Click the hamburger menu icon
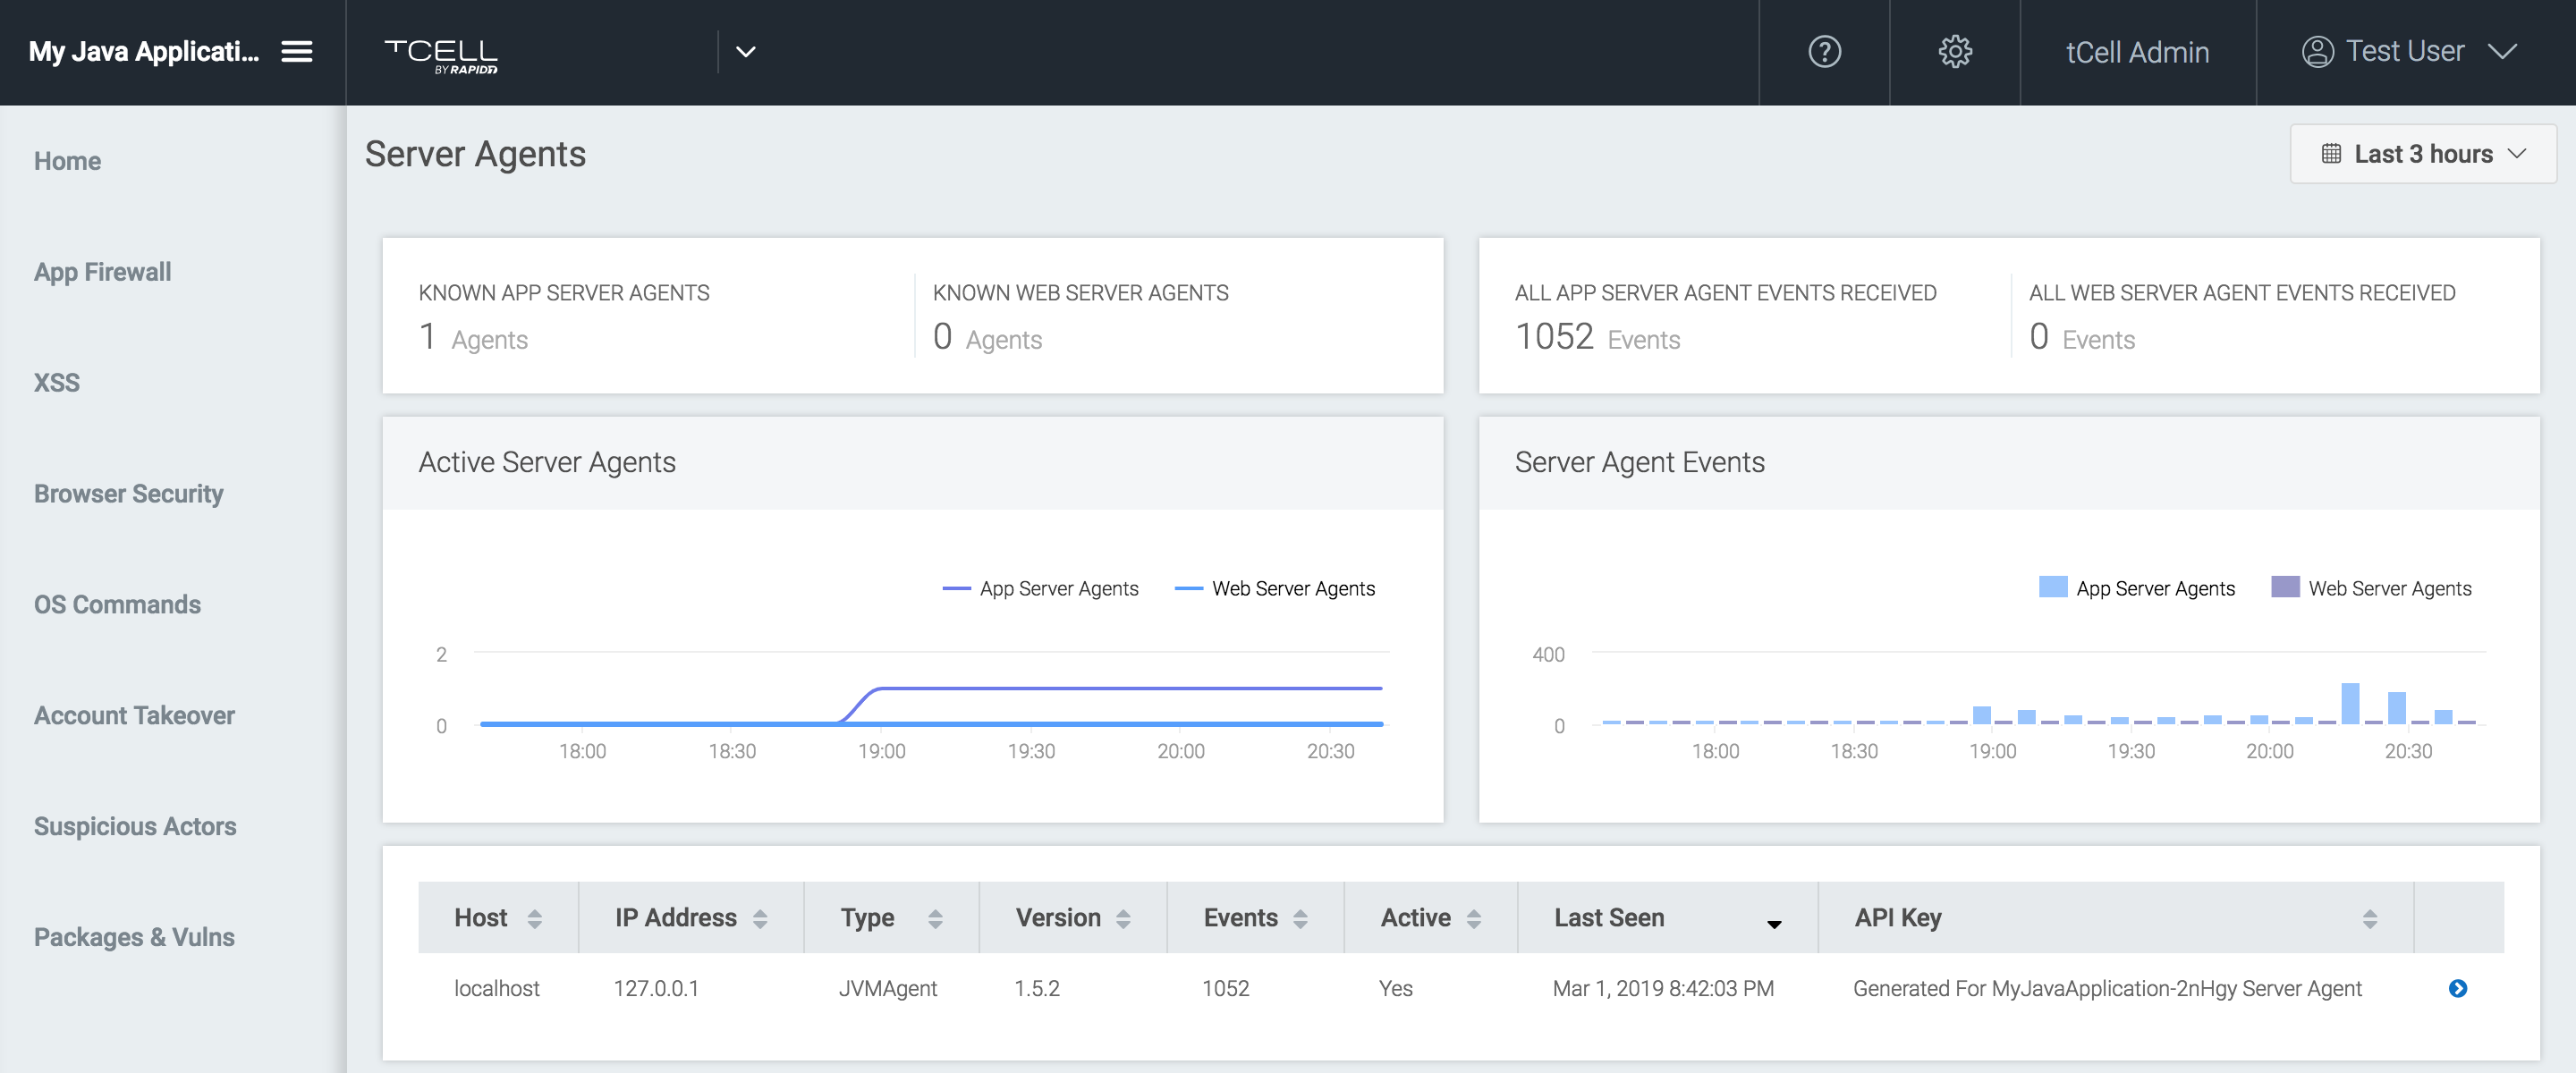 tap(296, 51)
